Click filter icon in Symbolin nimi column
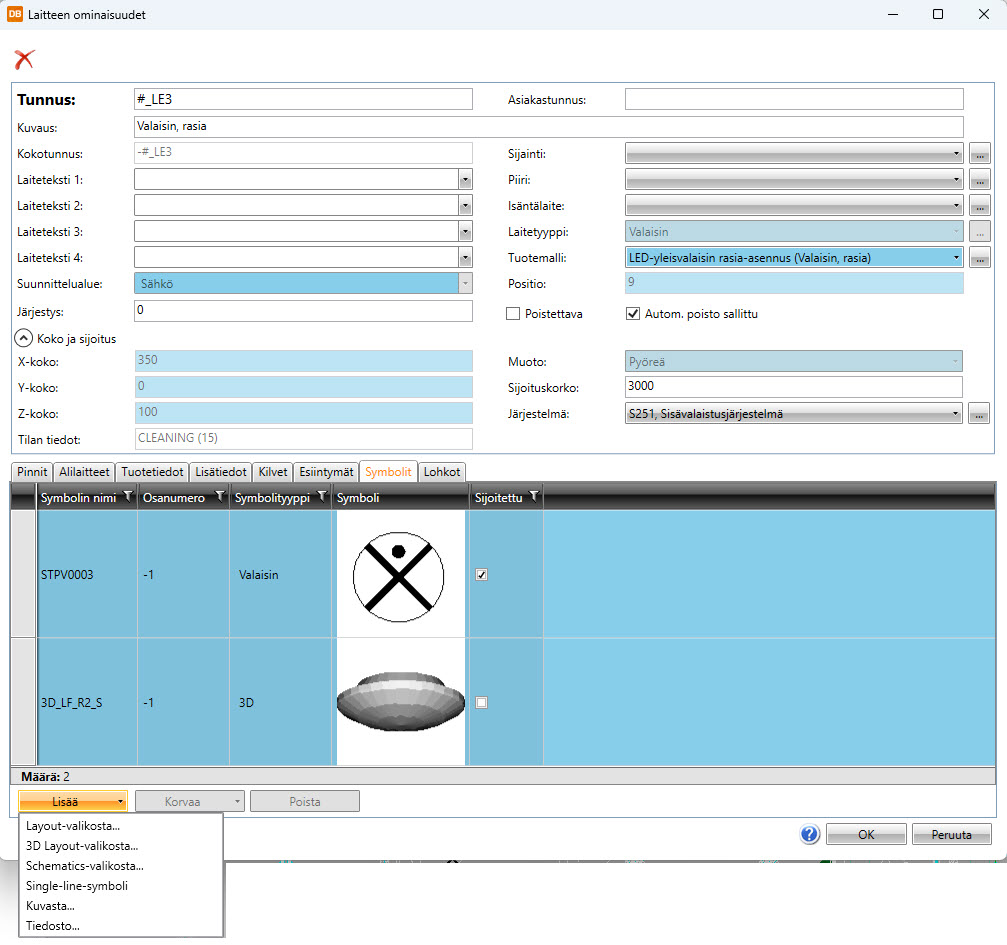This screenshot has width=1007, height=945. click(x=126, y=497)
